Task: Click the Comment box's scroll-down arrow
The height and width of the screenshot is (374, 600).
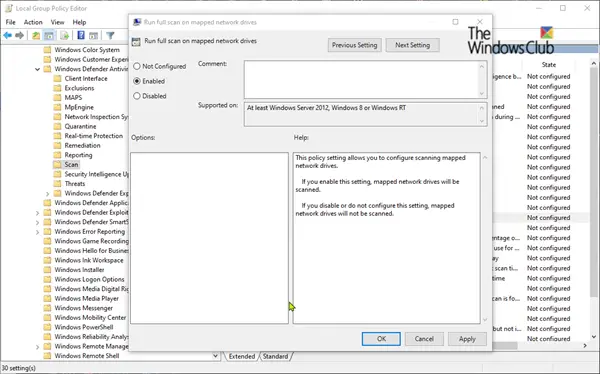Action: [482, 94]
